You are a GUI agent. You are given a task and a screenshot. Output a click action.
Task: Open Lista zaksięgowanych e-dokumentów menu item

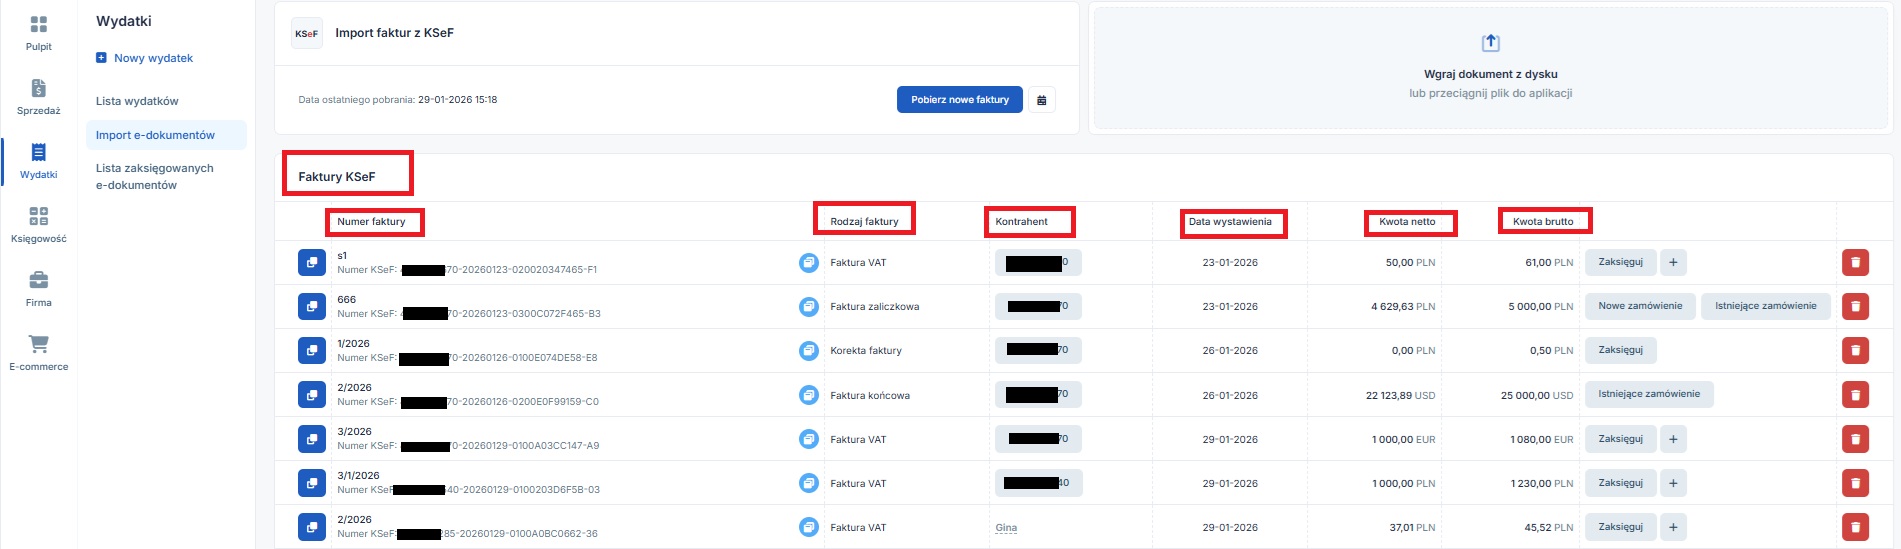pos(154,176)
